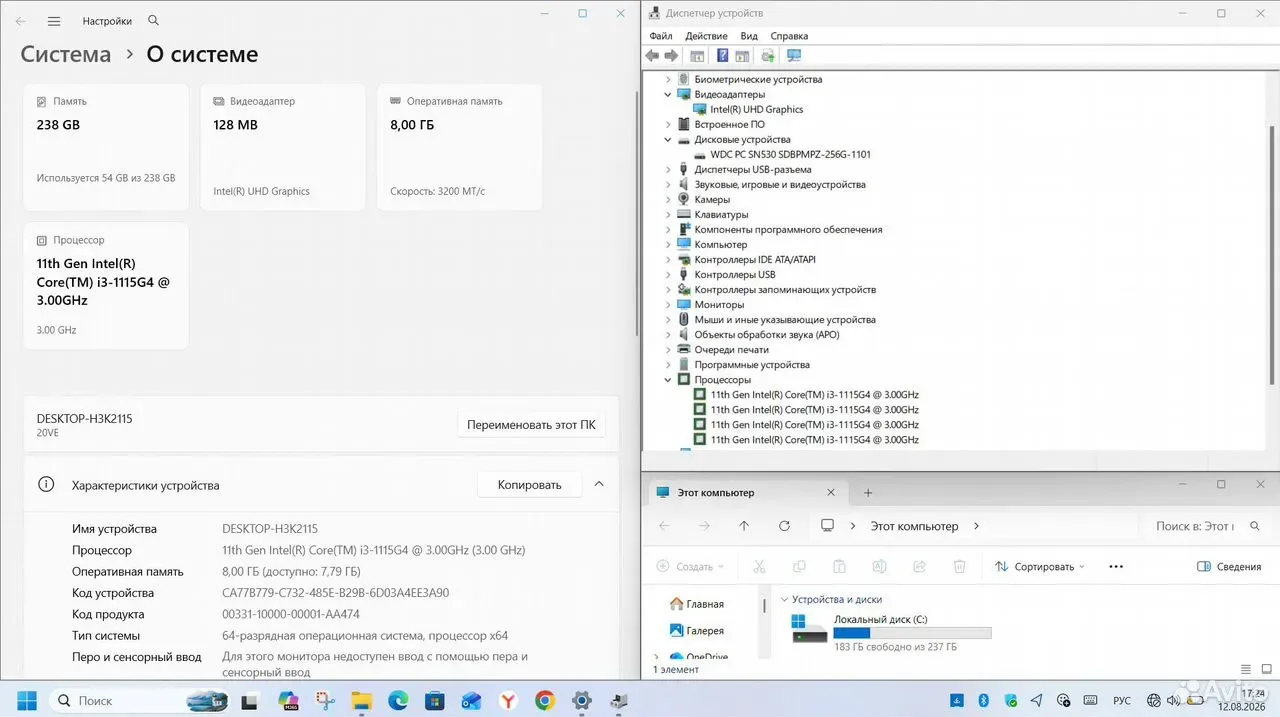
Task: Click Cut scissors icon in Explorer toolbar
Action: click(759, 566)
